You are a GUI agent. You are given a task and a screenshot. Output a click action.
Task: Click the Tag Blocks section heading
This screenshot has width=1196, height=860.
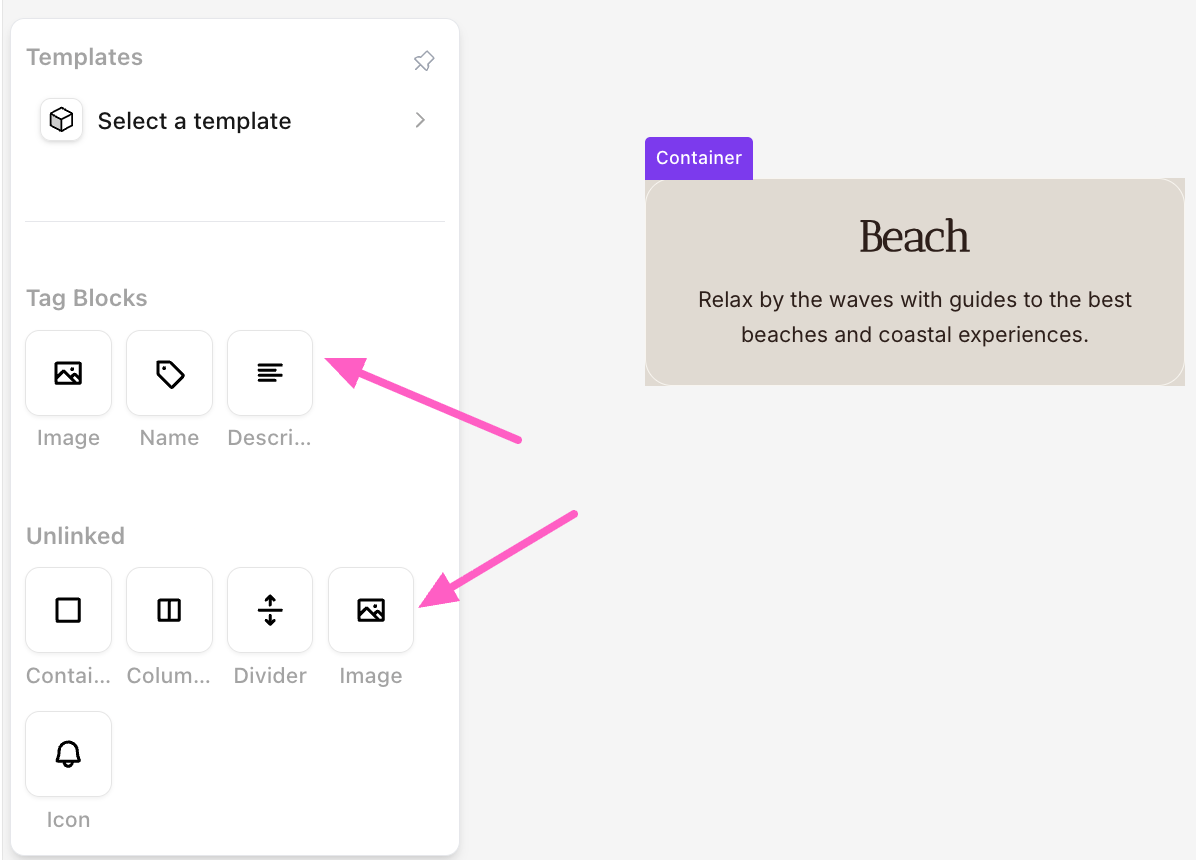[86, 298]
